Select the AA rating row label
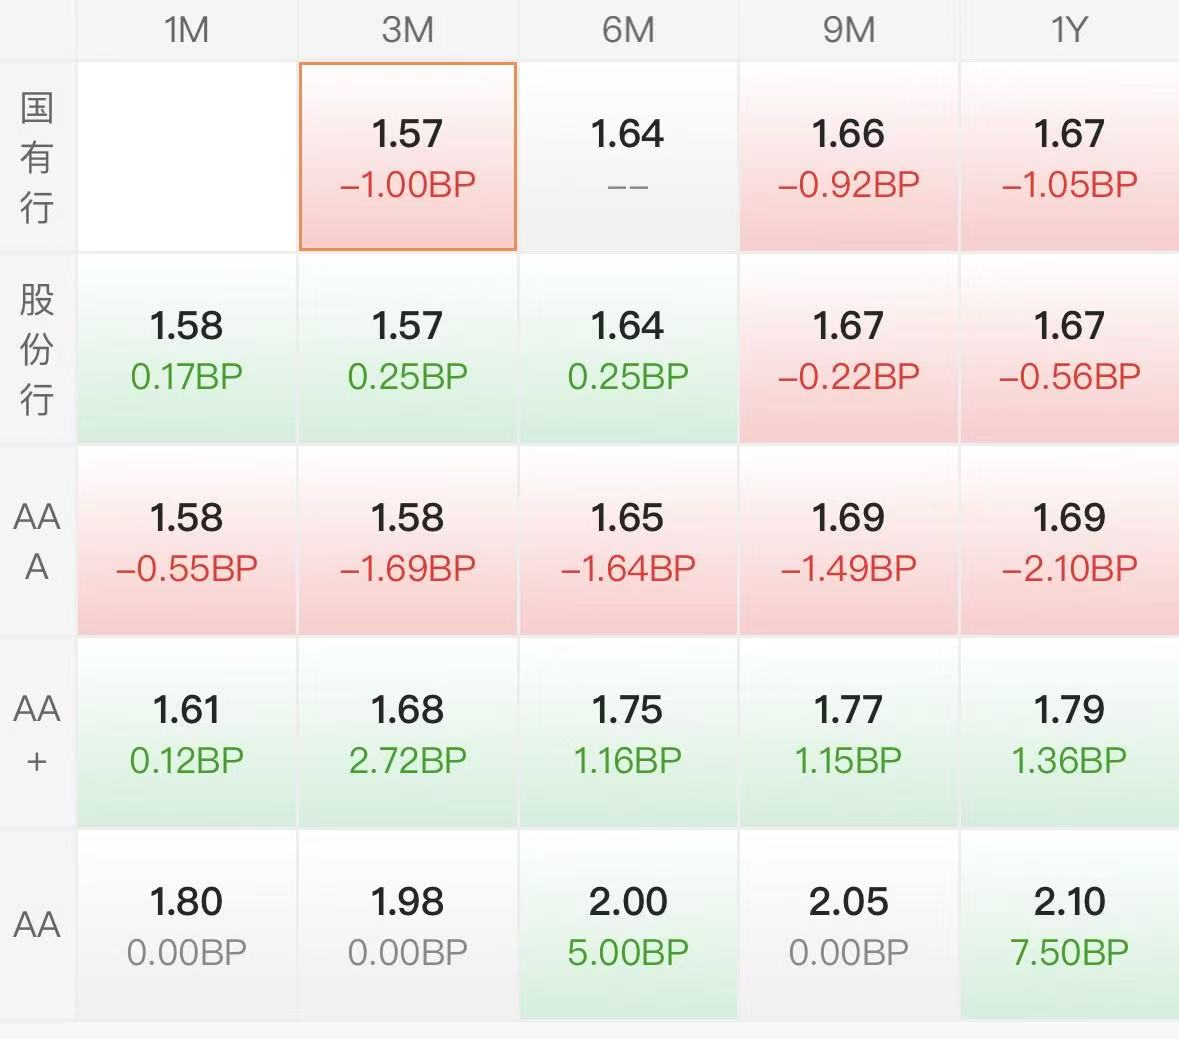The image size is (1179, 1039). tap(37, 925)
